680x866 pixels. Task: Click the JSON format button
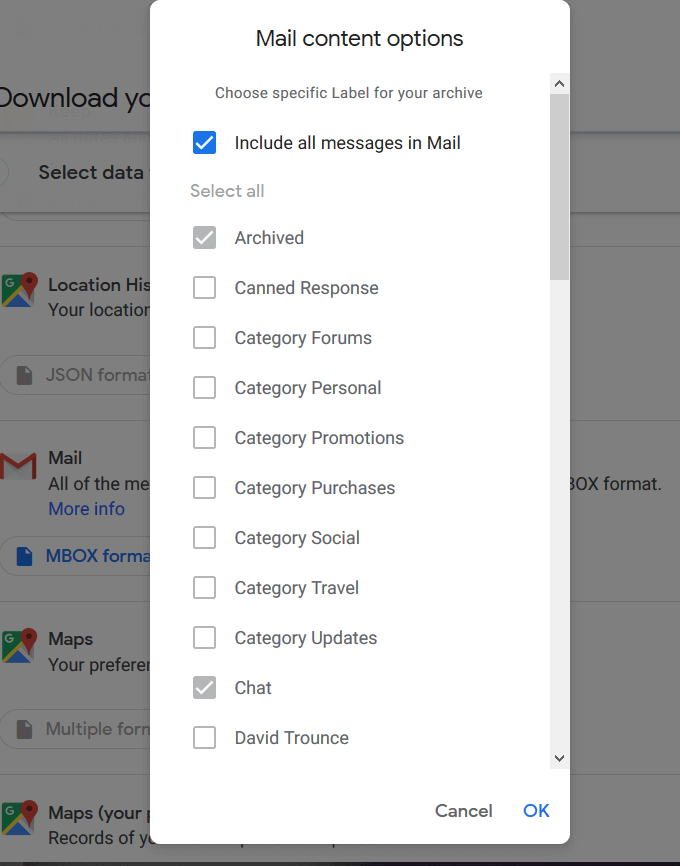point(75,375)
